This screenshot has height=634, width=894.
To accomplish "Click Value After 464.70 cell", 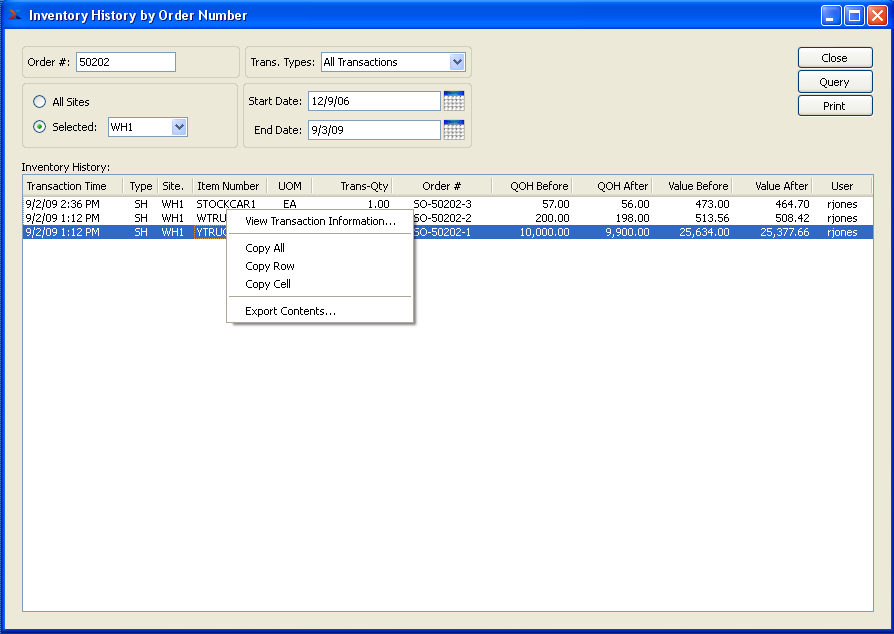I will coord(792,204).
